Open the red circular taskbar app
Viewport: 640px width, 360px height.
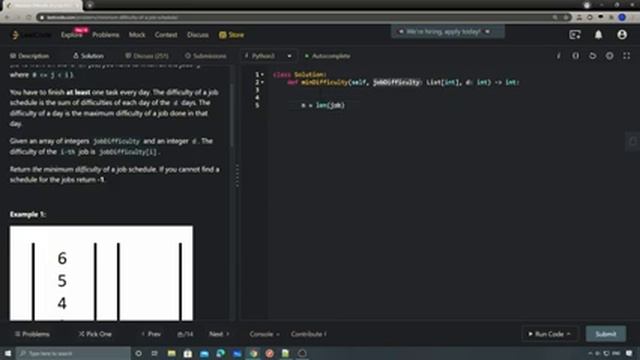269,353
